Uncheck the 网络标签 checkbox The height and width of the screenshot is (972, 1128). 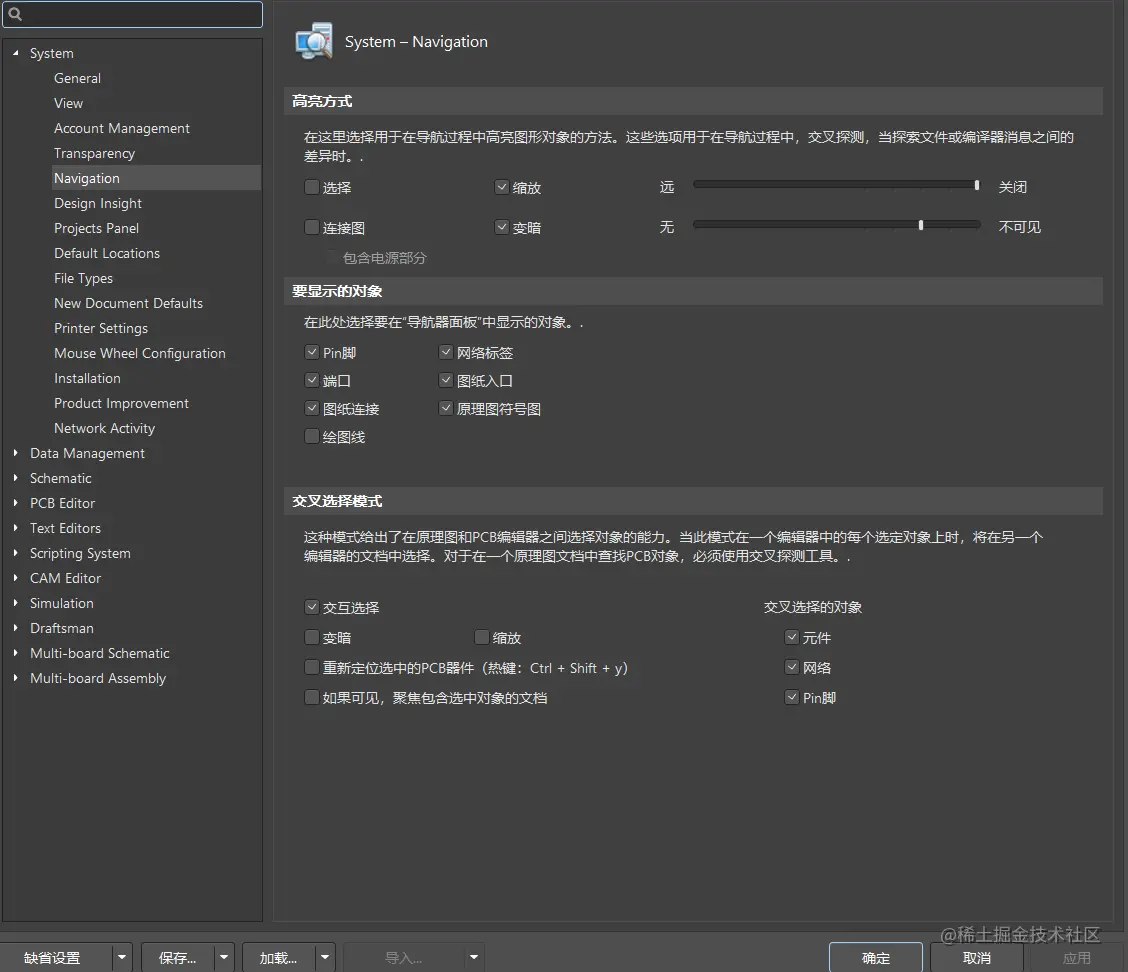click(446, 352)
